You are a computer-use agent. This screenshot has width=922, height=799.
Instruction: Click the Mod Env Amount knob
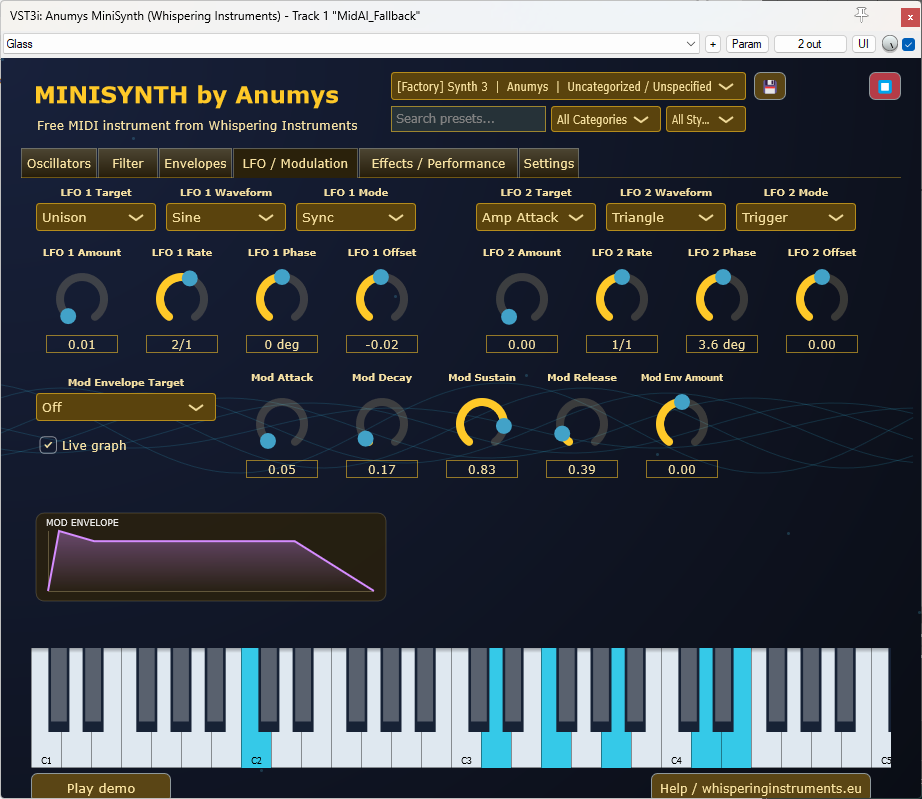(x=682, y=422)
